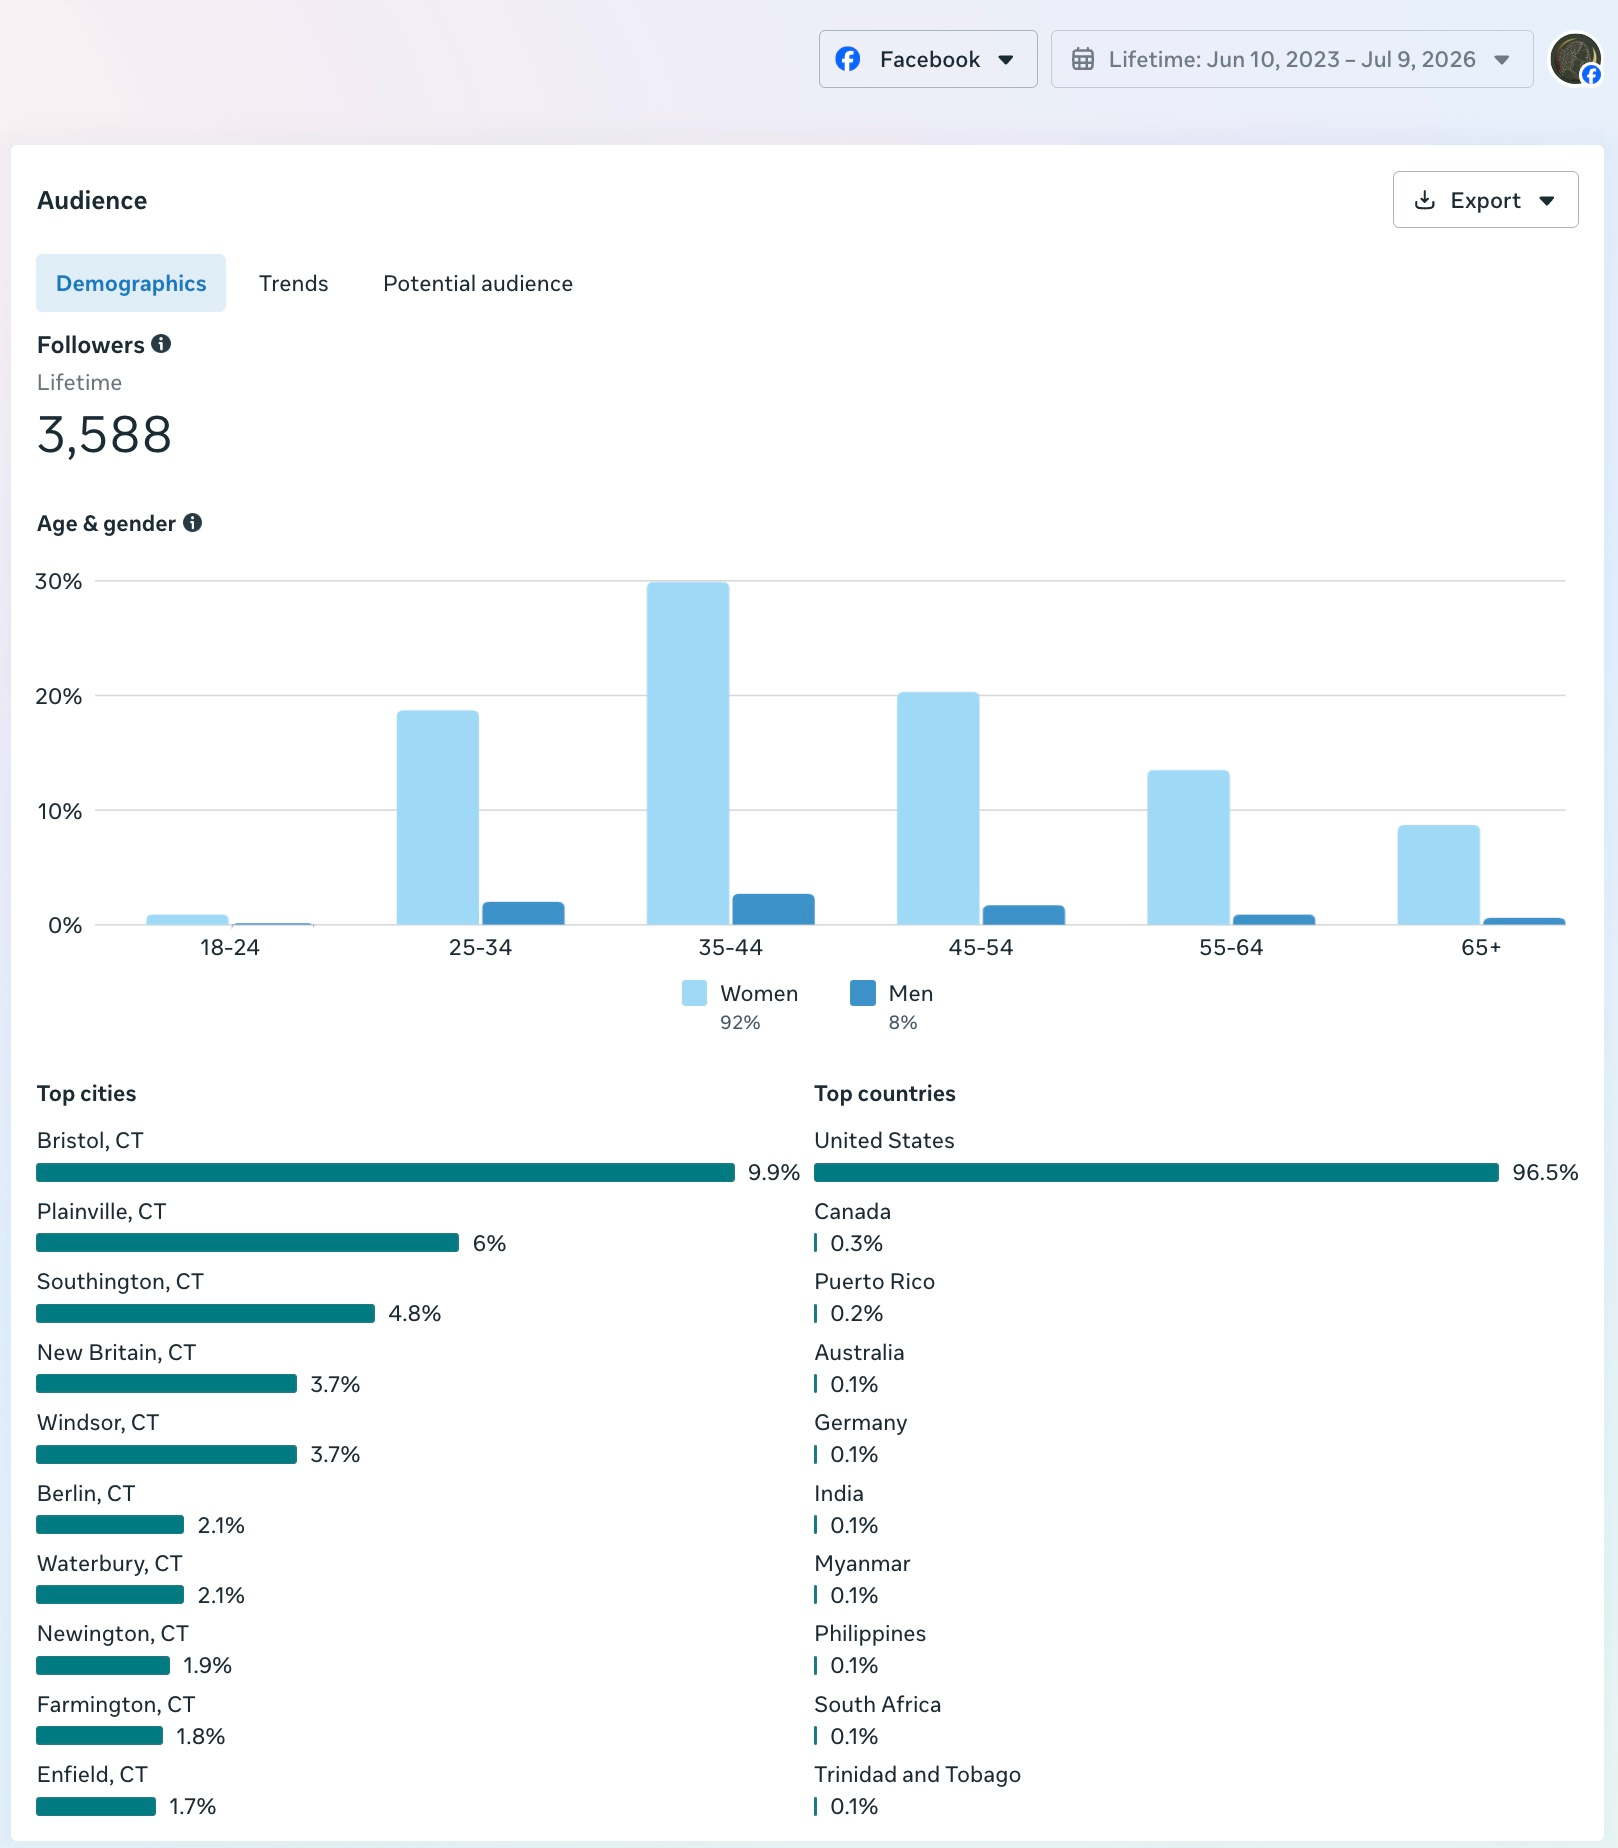Click the United States country bar
Screen dimensions: 1618x1848
1156,1172
